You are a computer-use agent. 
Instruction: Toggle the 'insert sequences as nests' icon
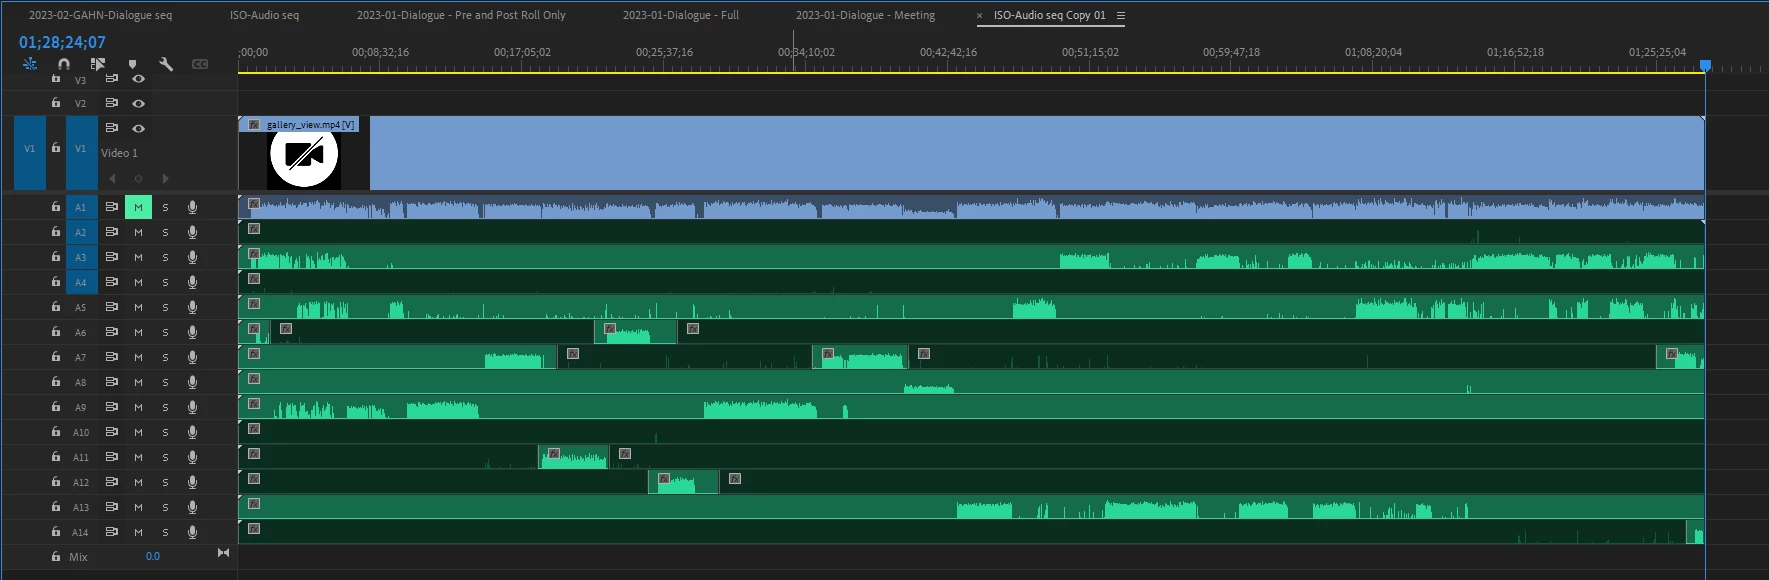click(x=30, y=64)
